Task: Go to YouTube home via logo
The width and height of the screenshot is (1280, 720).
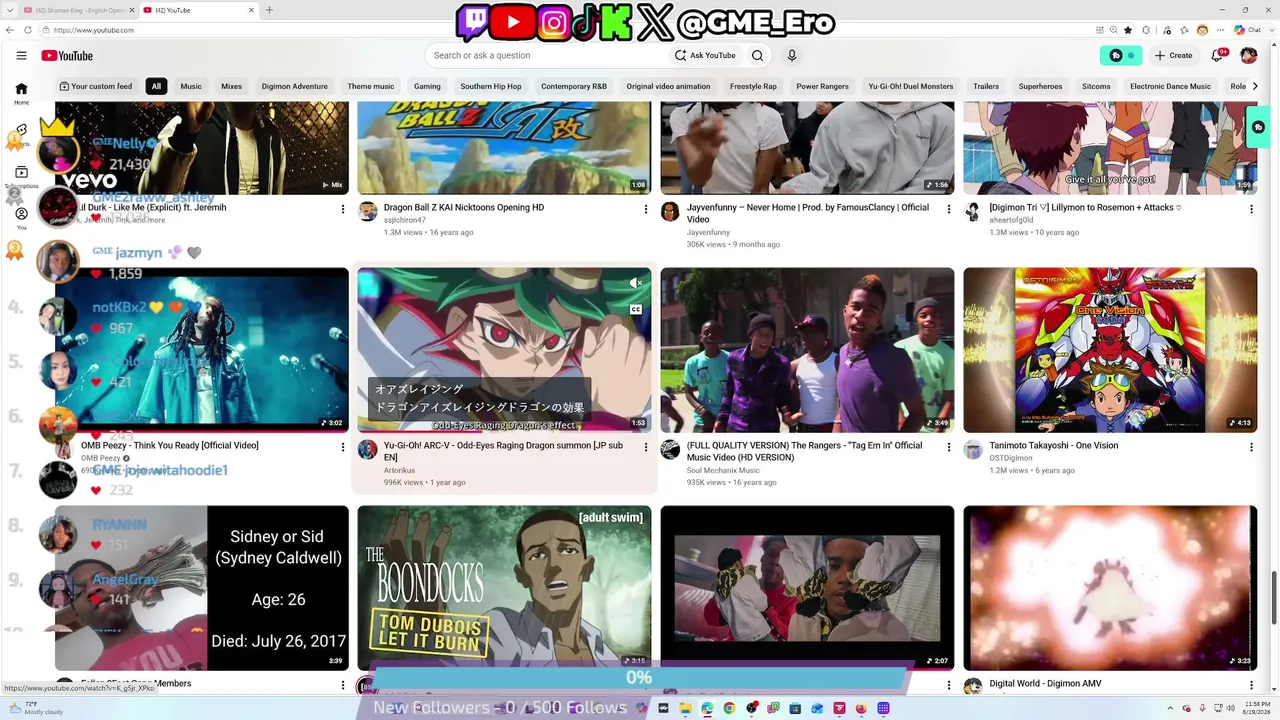Action: (67, 56)
